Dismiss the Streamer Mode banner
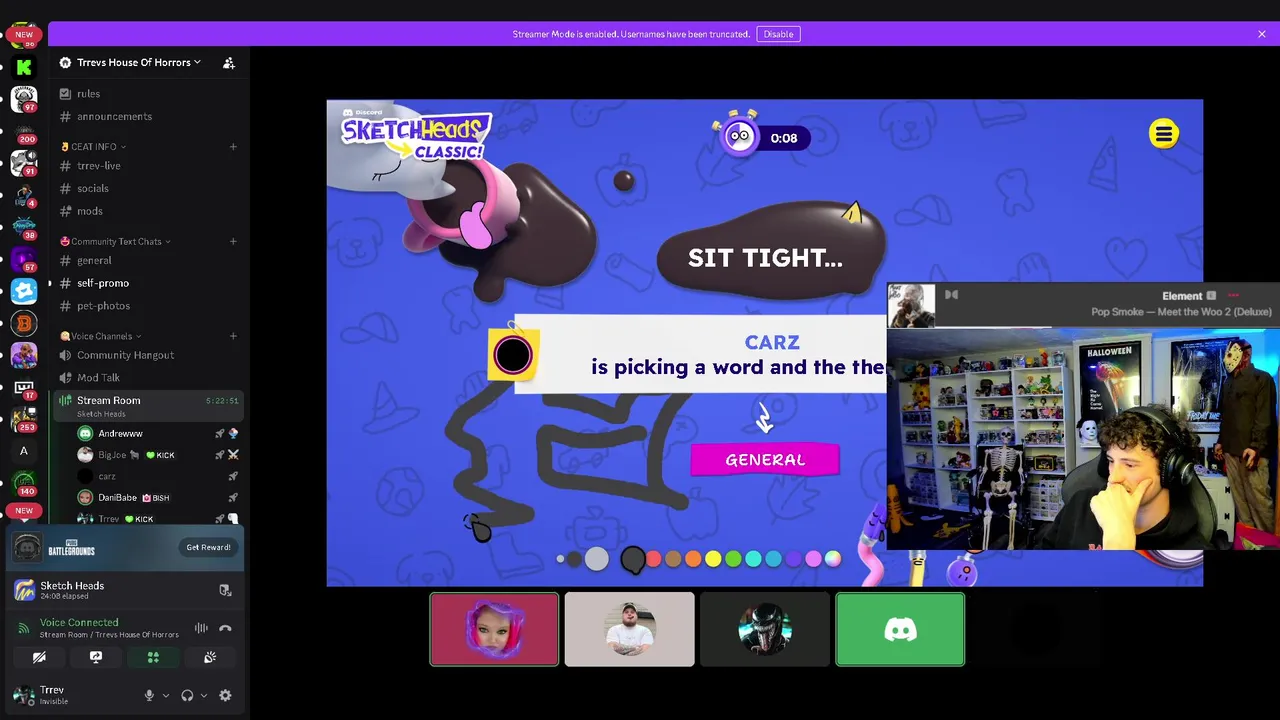1280x720 pixels. pos(1262,34)
